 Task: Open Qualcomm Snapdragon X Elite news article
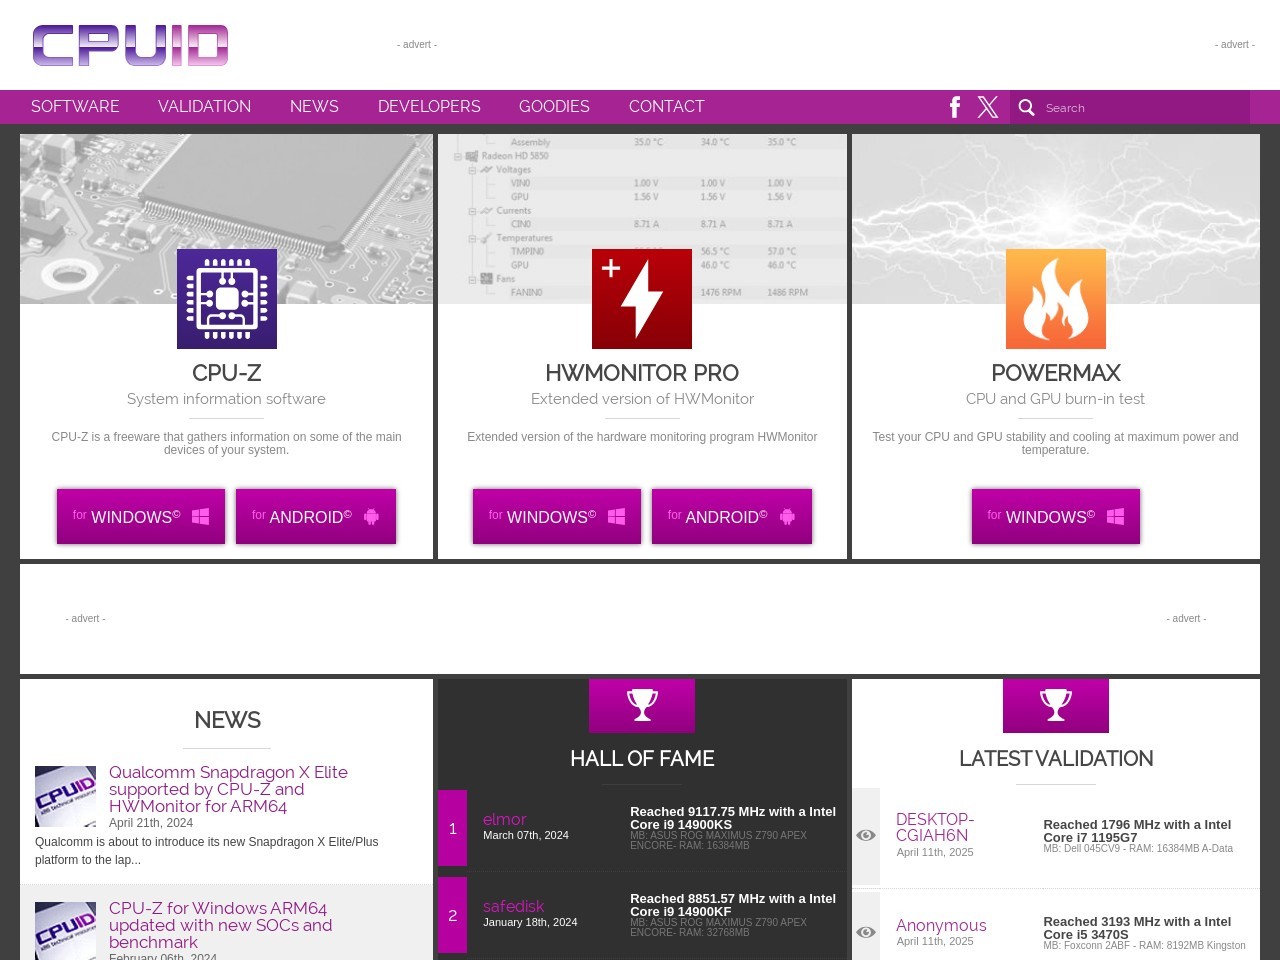click(228, 789)
